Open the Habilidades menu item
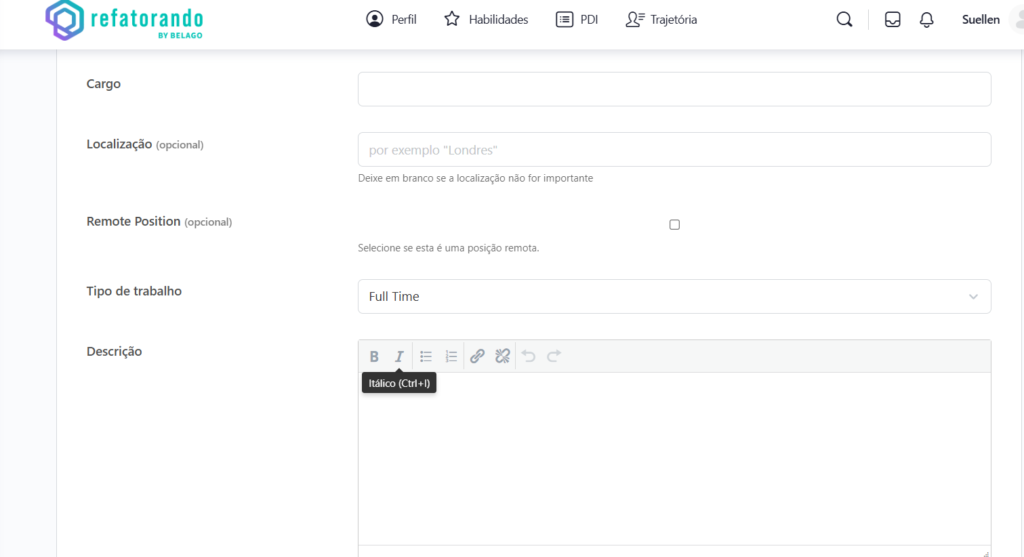 (x=486, y=19)
